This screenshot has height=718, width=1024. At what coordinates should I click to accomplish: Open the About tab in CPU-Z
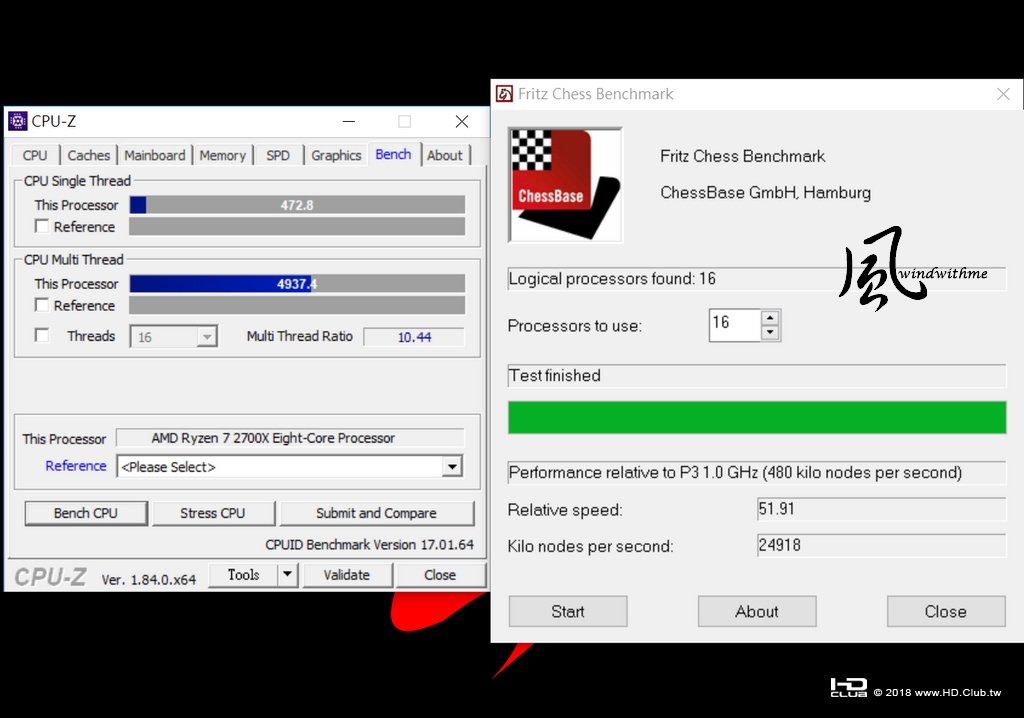pos(445,155)
